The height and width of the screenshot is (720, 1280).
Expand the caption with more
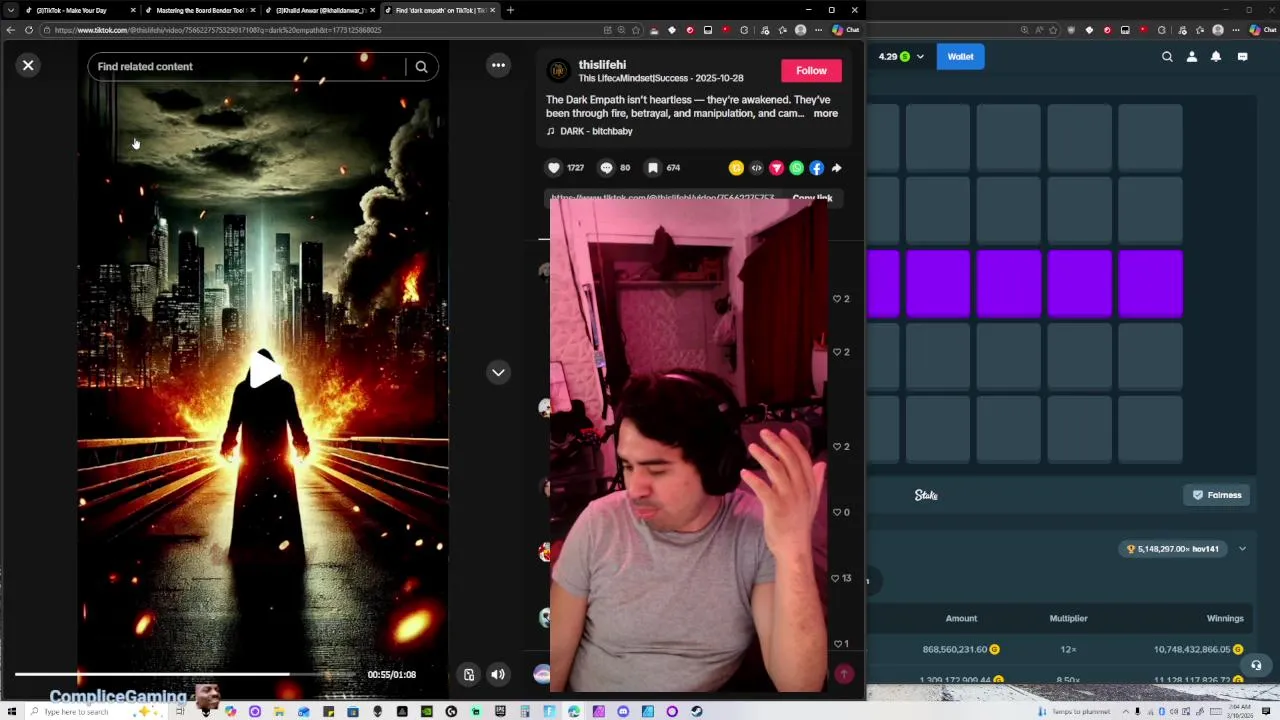[x=825, y=113]
